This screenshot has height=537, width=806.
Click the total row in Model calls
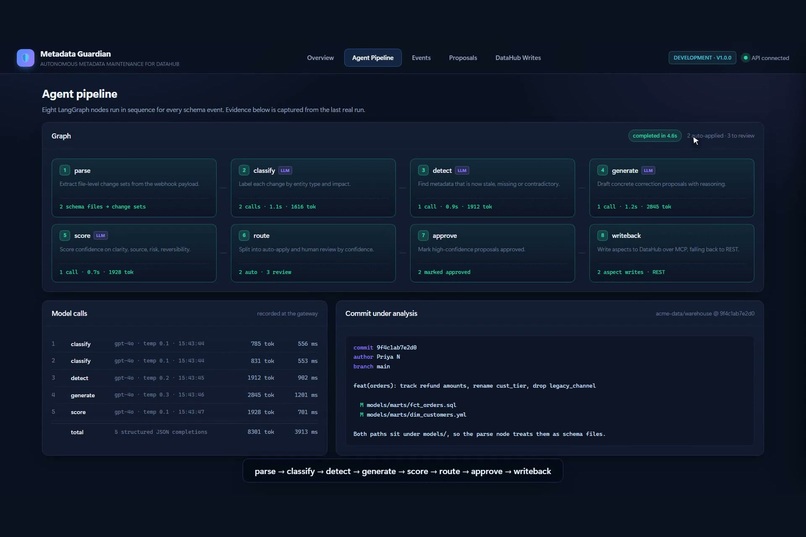click(x=185, y=432)
